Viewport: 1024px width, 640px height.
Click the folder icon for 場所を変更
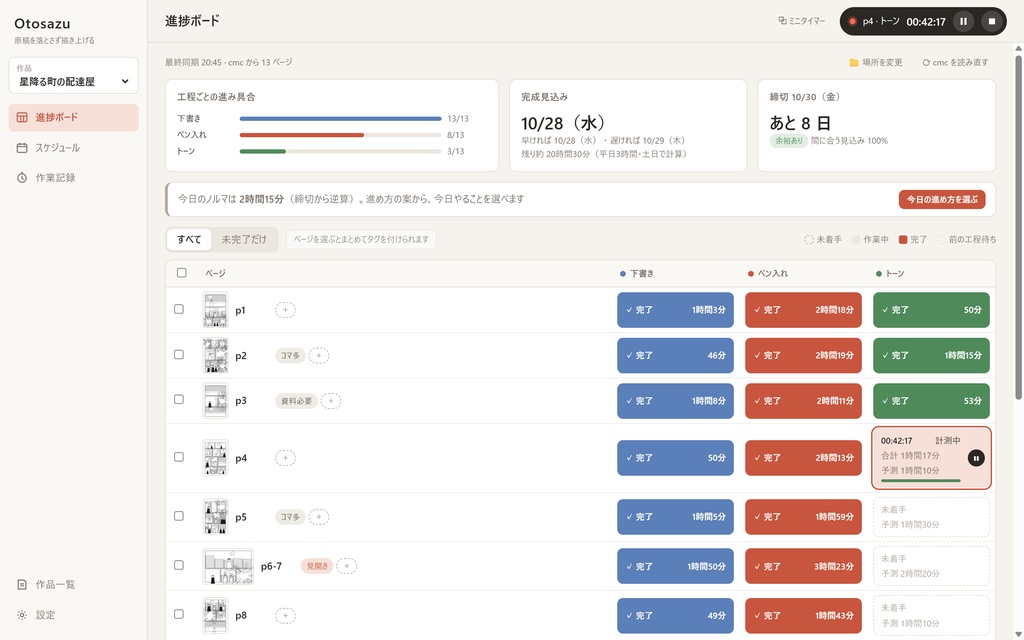[x=854, y=63]
